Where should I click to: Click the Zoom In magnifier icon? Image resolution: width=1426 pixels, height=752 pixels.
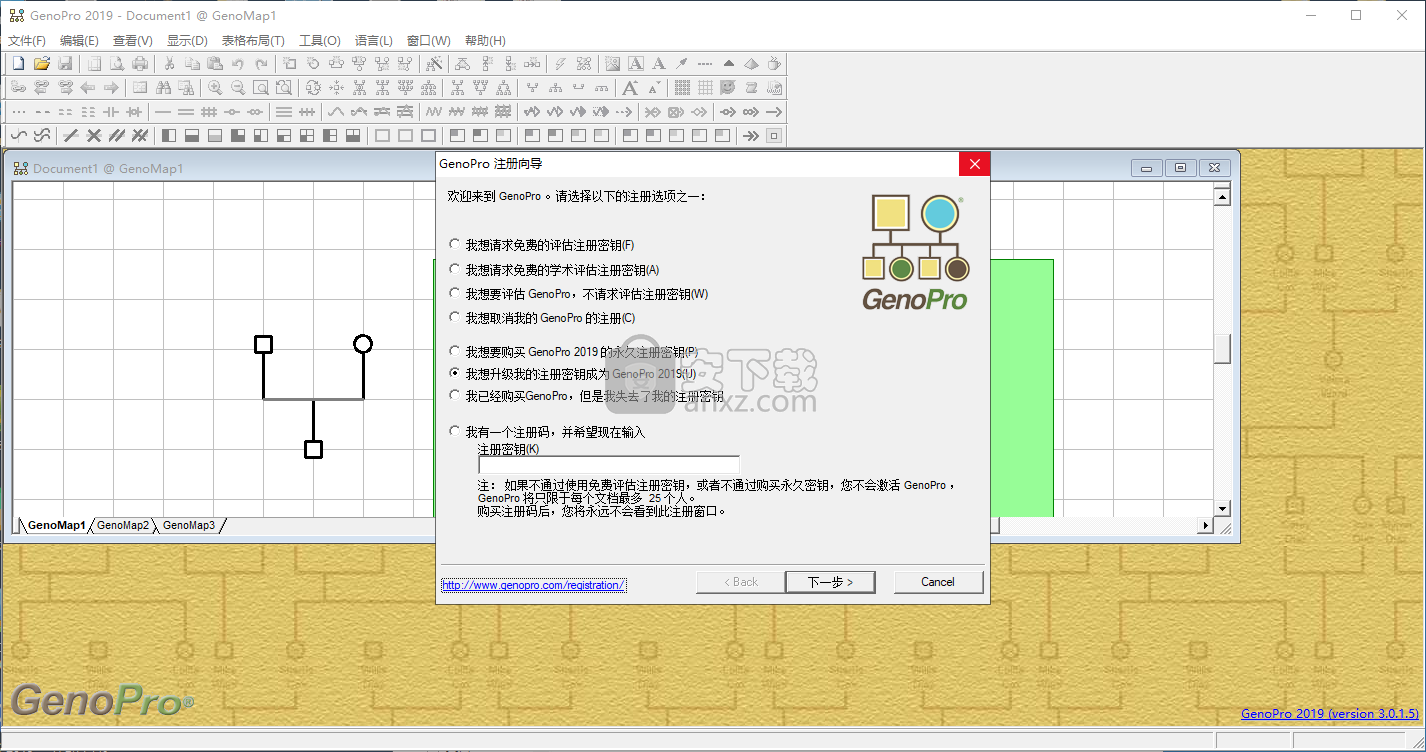pos(215,88)
